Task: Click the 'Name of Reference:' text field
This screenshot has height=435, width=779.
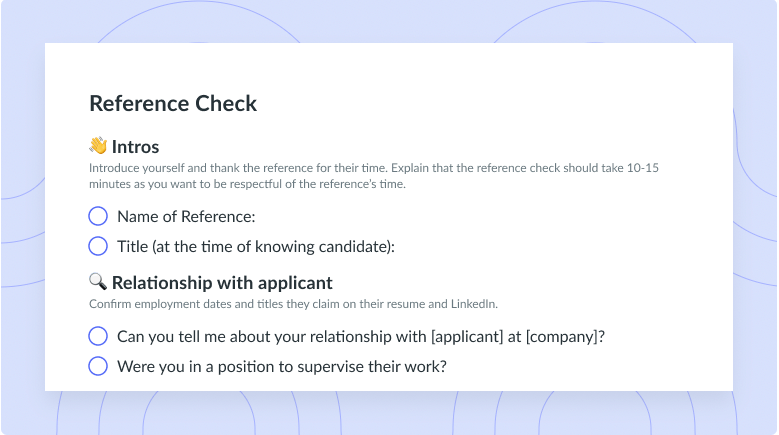Action: point(186,217)
